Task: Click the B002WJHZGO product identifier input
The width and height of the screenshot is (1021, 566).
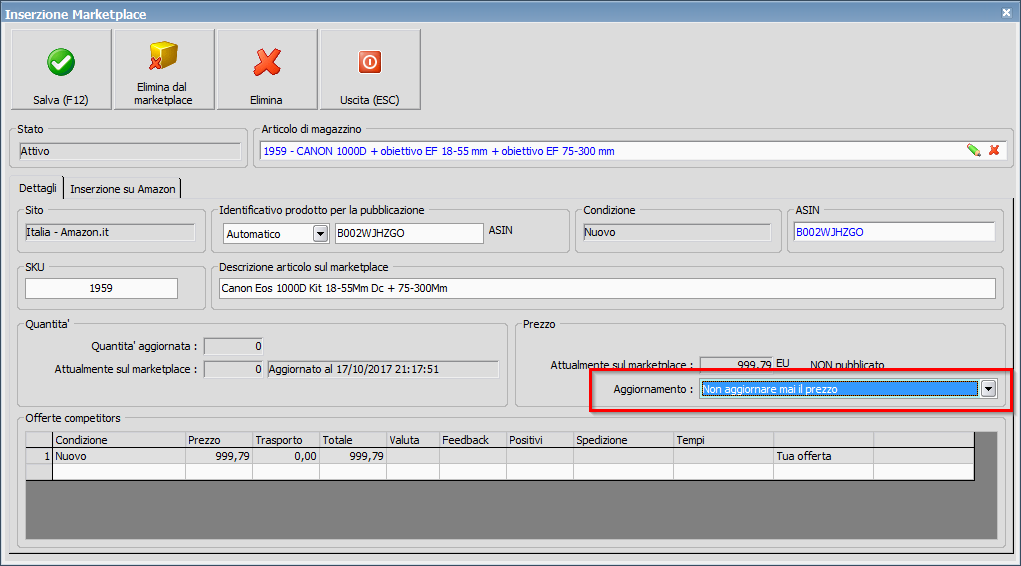Action: [409, 233]
